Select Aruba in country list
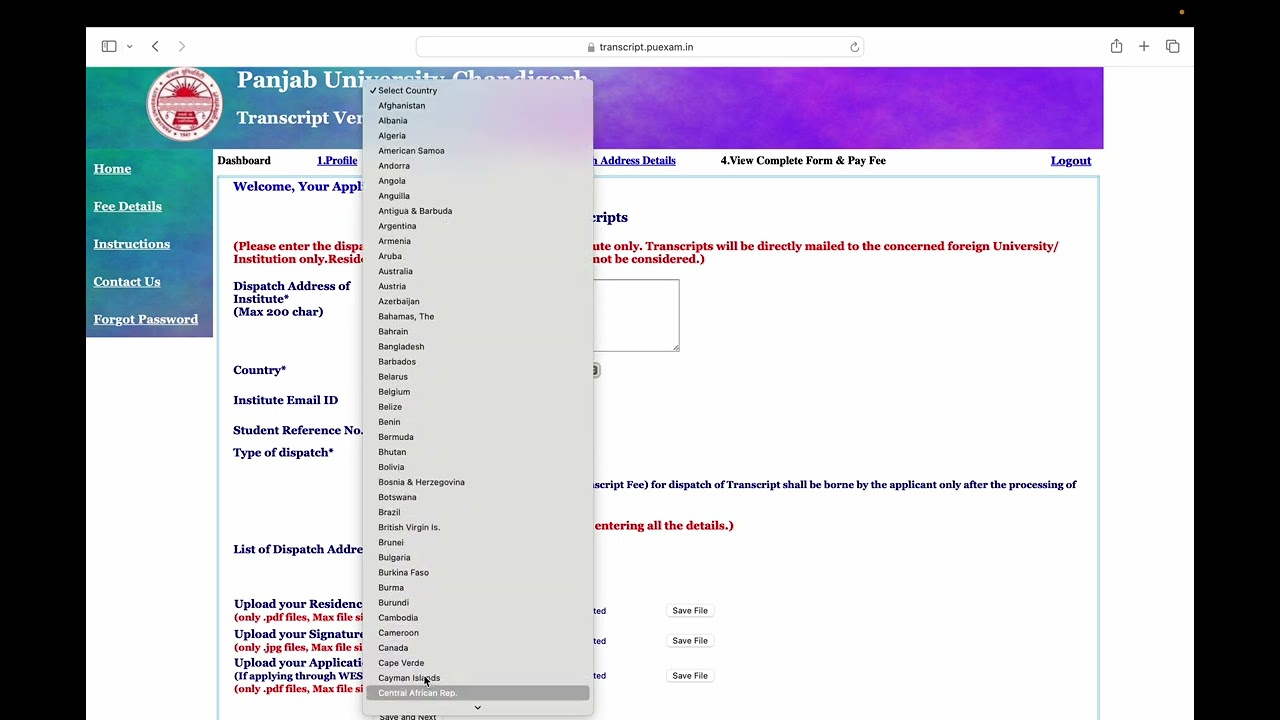Screen dimensions: 1280x720 [x=477, y=256]
